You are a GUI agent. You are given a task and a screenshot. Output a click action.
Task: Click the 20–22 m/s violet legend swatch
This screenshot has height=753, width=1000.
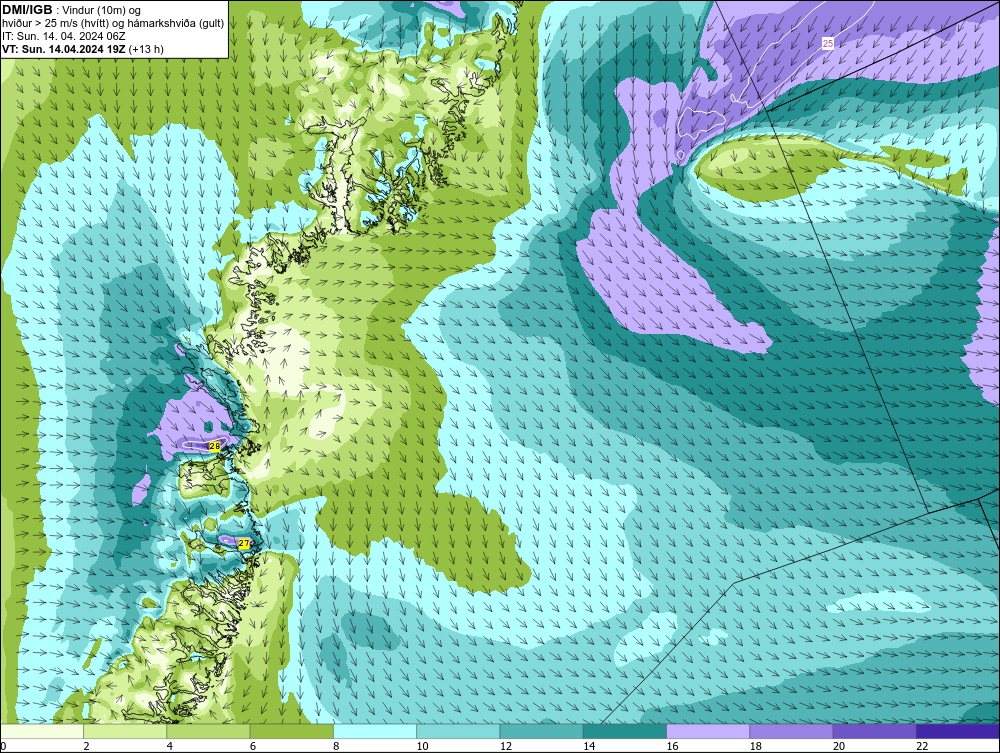click(x=874, y=732)
